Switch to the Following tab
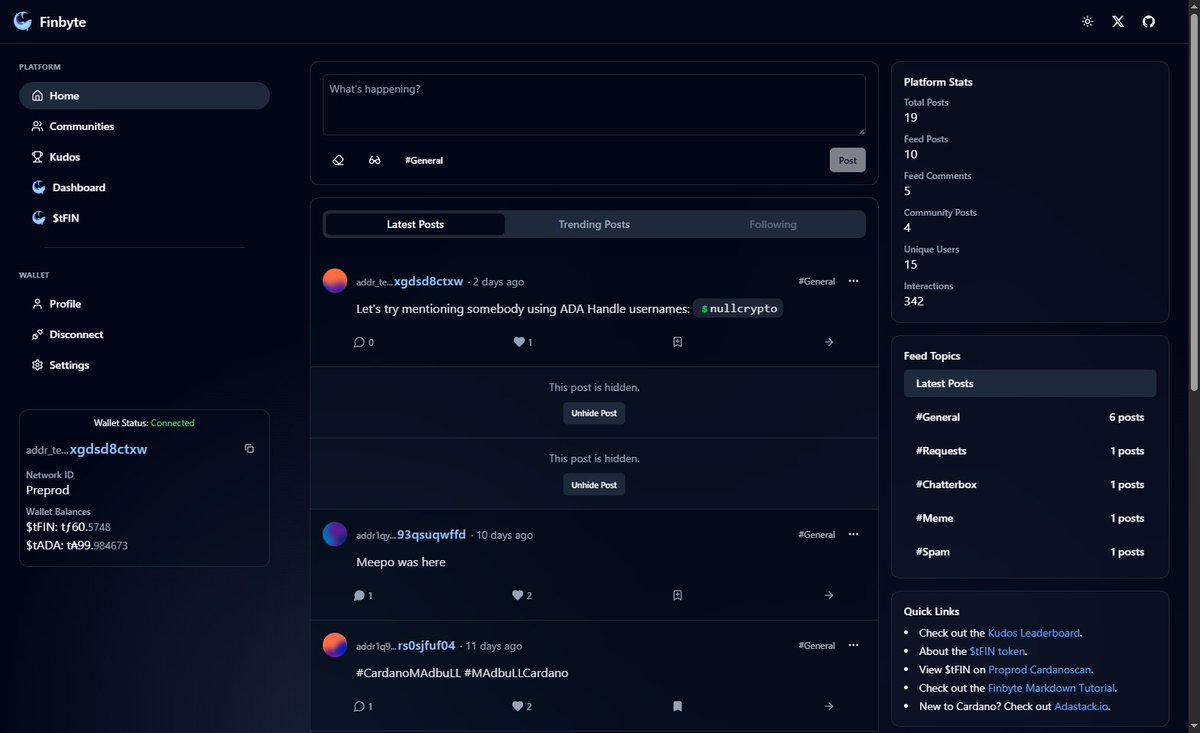The width and height of the screenshot is (1200, 733). click(773, 224)
